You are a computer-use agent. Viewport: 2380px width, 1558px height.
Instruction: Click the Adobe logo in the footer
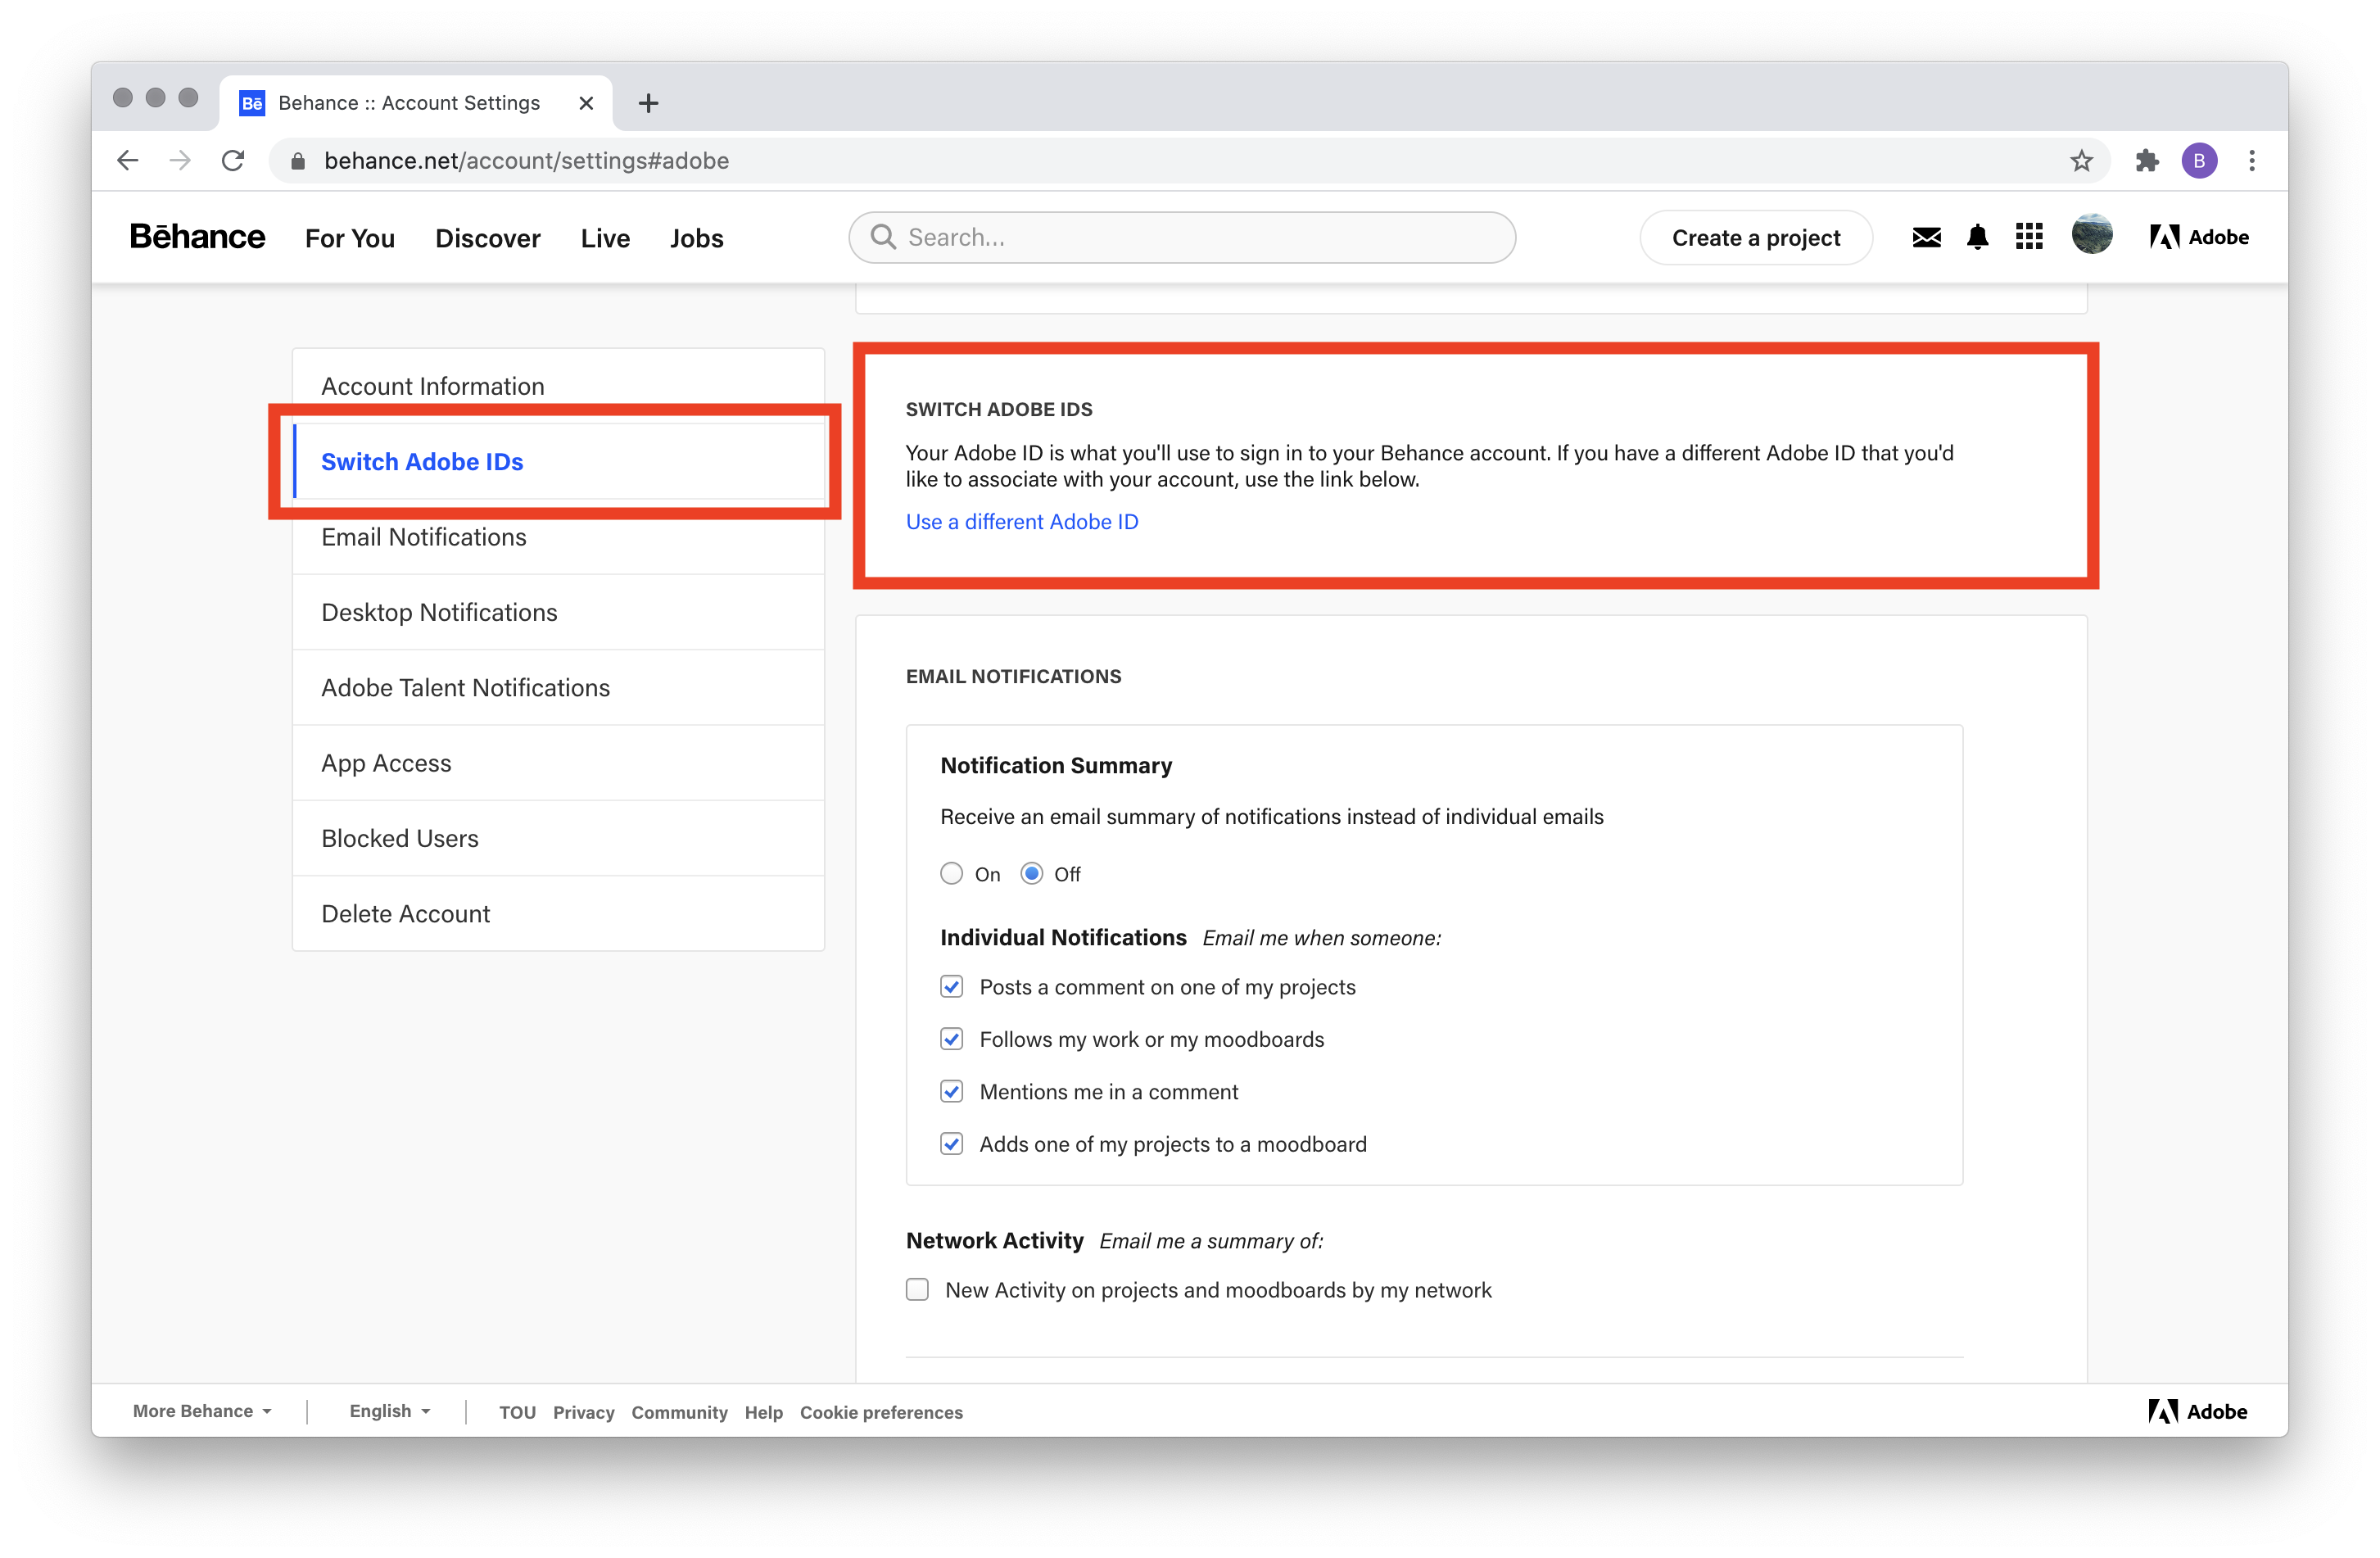pyautogui.click(x=2197, y=1411)
